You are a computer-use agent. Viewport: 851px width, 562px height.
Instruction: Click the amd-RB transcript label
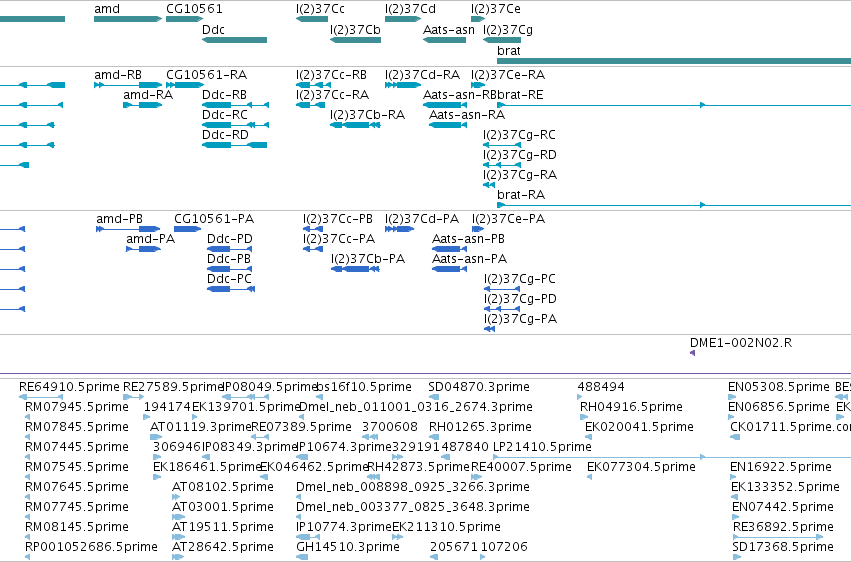click(118, 74)
